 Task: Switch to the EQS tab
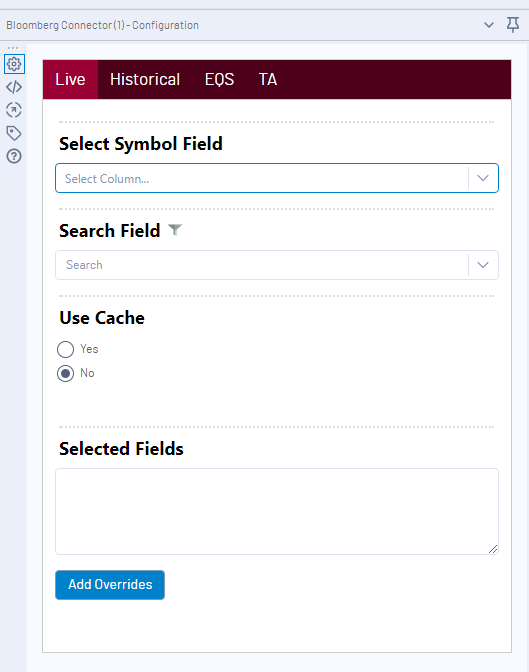(219, 80)
